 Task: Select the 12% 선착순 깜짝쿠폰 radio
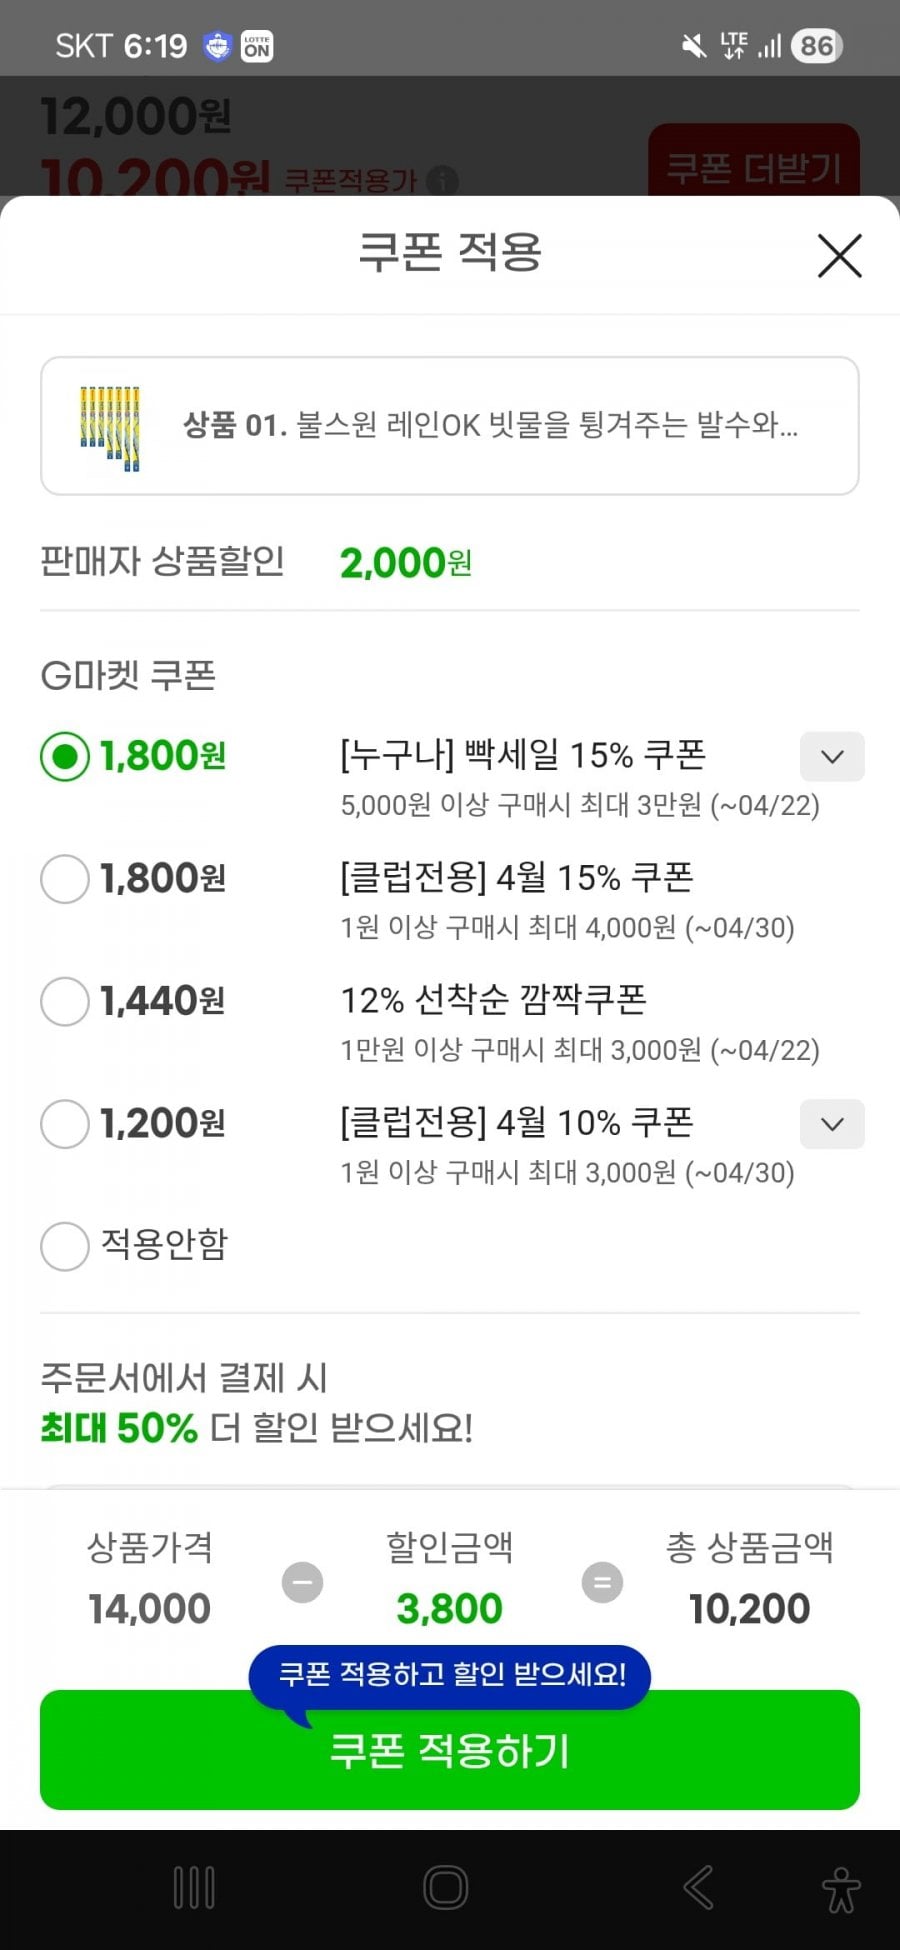click(65, 1001)
